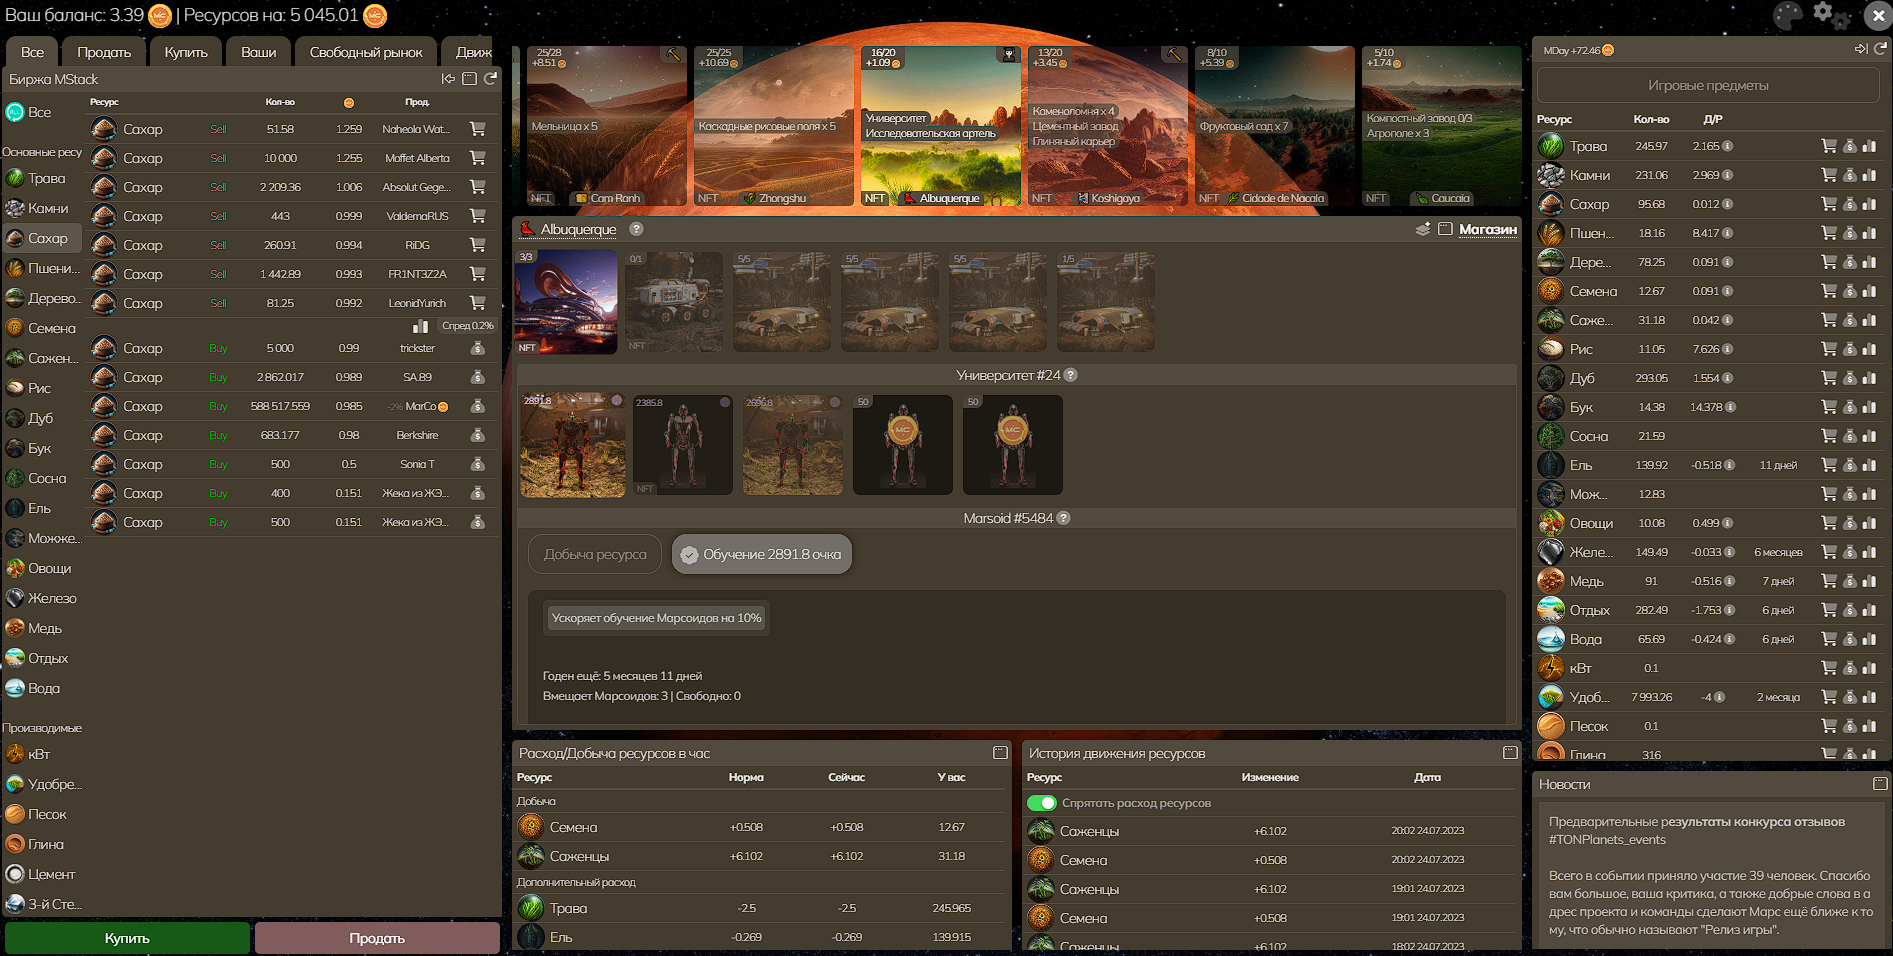Click the layers-plus icon next to Магазин
The image size is (1893, 956).
point(1423,229)
